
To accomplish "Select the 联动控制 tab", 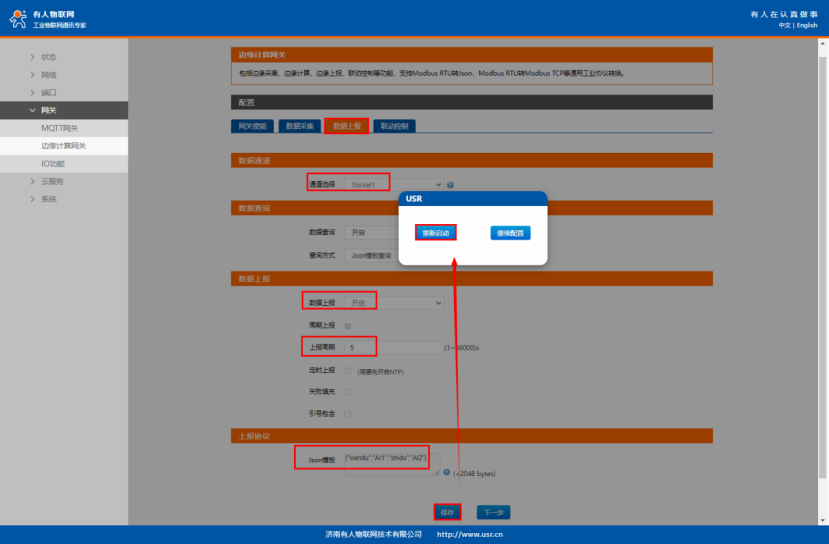I will (x=394, y=126).
